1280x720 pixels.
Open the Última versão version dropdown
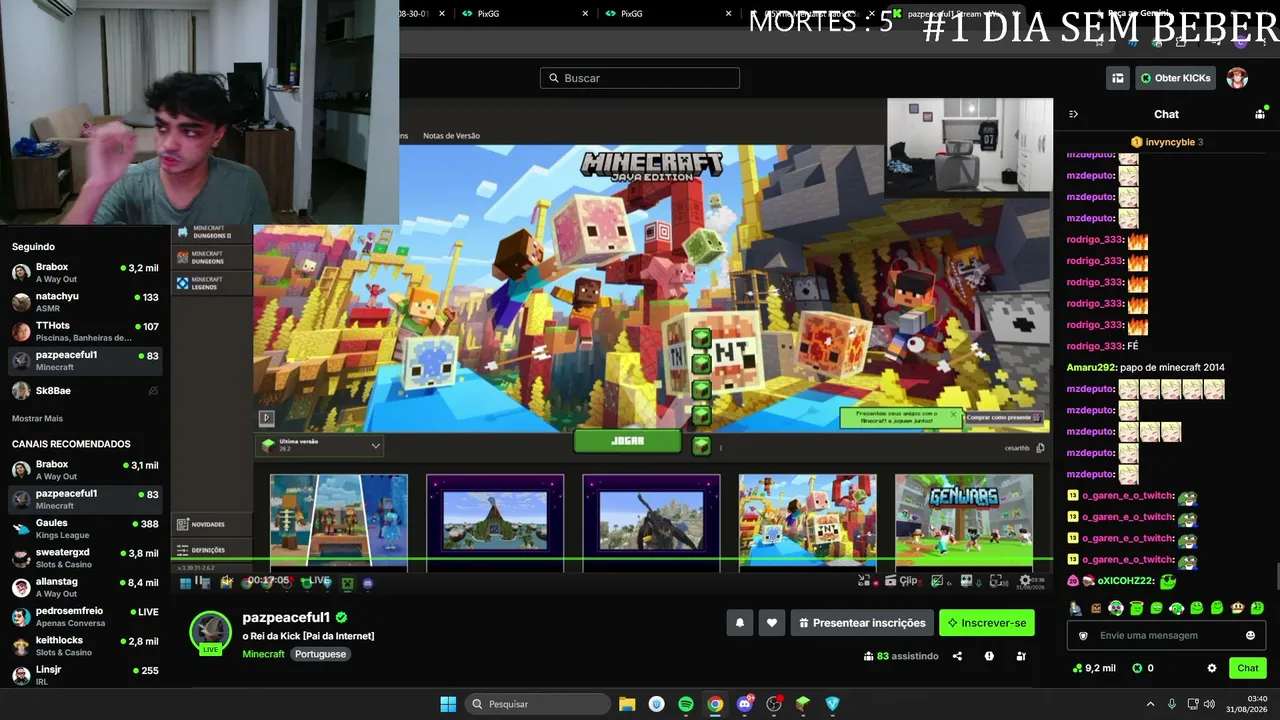[320, 445]
